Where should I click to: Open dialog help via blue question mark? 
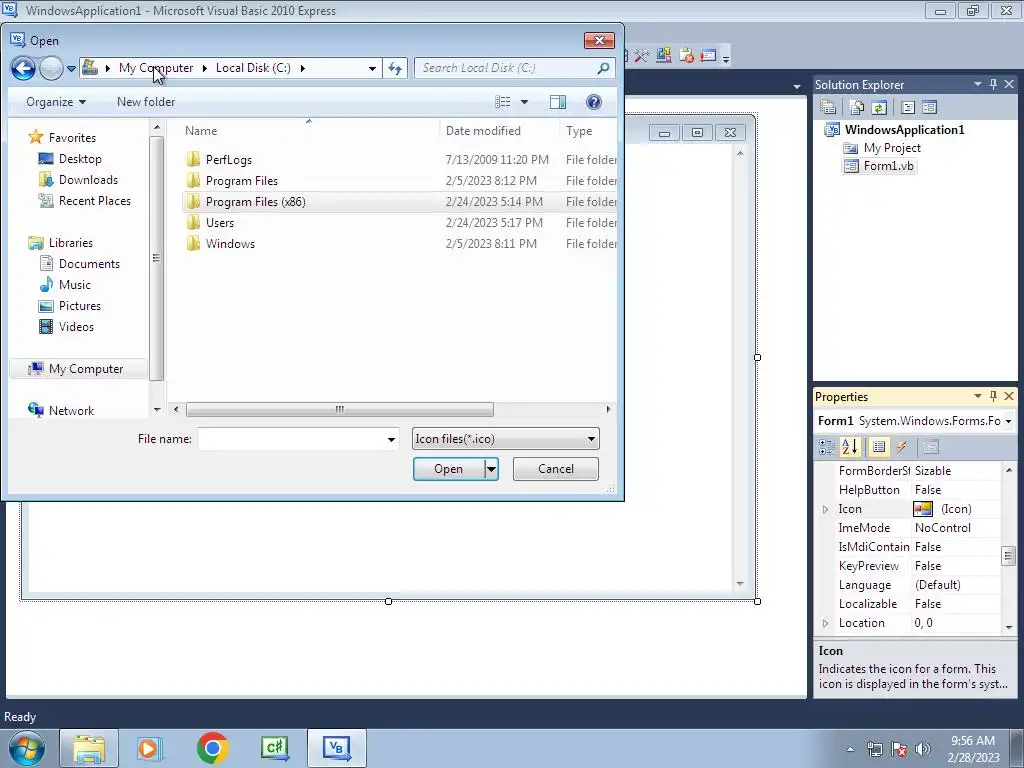click(x=594, y=102)
